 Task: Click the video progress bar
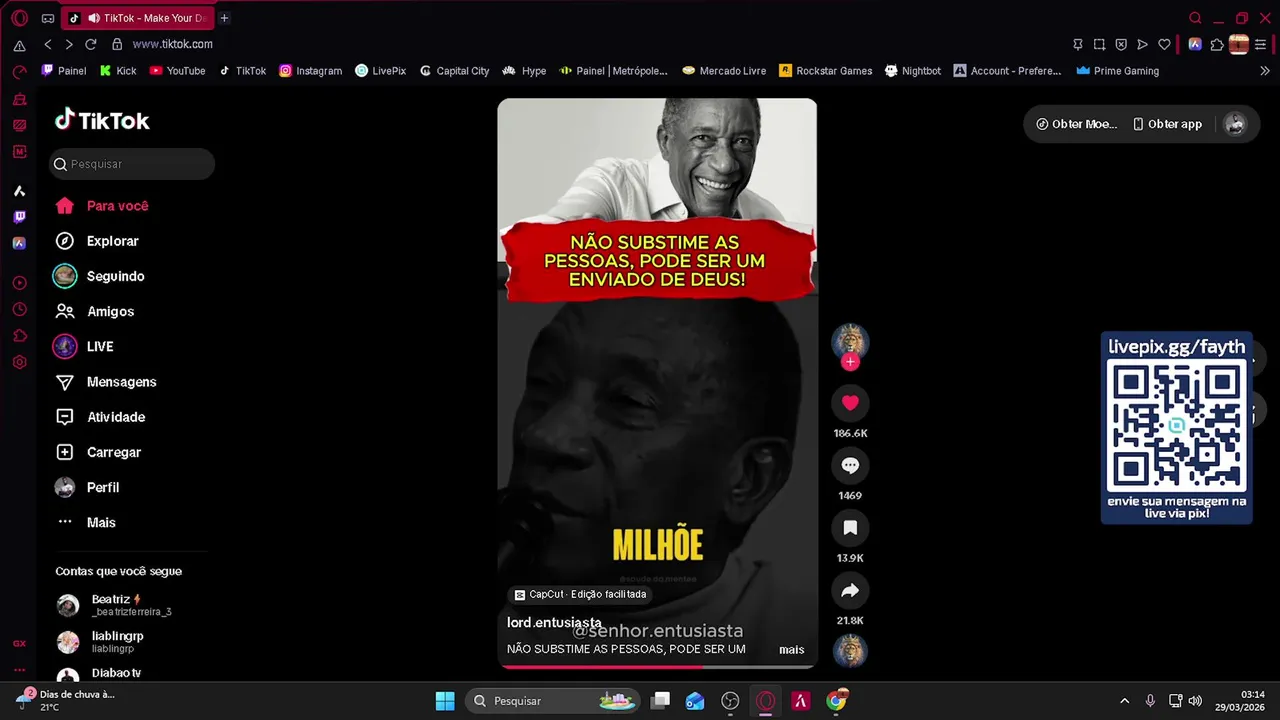657,666
